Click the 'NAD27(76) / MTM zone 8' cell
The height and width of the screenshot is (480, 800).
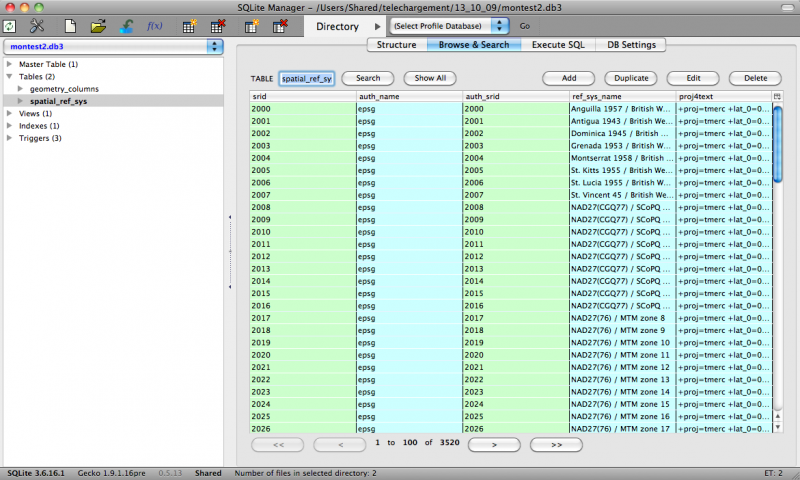622,318
